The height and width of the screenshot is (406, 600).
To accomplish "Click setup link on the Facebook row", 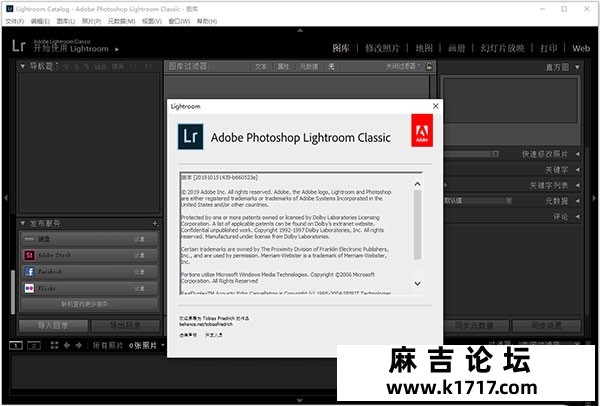I will pyautogui.click(x=139, y=272).
